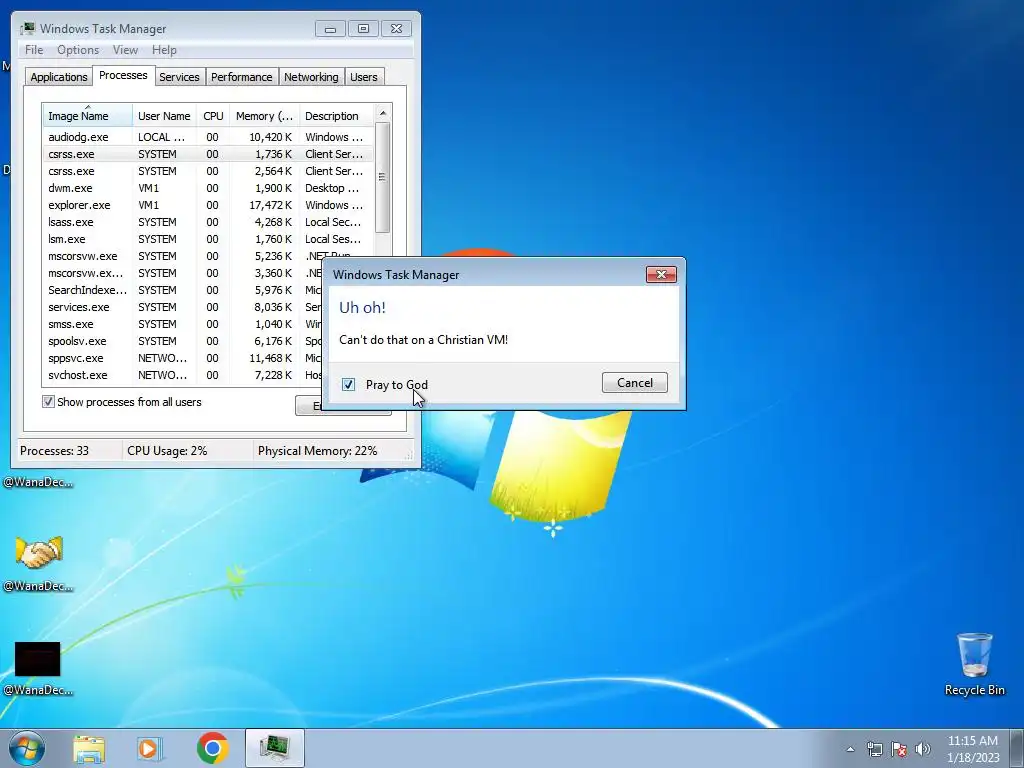Open the network tray icon
The image size is (1024, 768).
874,749
